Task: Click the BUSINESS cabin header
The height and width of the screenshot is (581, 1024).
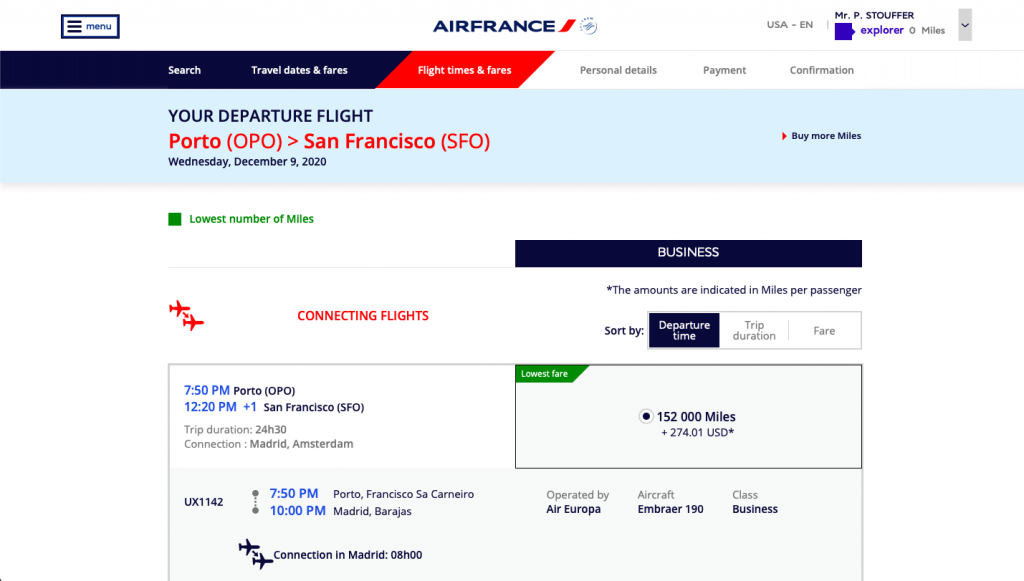Action: point(688,253)
